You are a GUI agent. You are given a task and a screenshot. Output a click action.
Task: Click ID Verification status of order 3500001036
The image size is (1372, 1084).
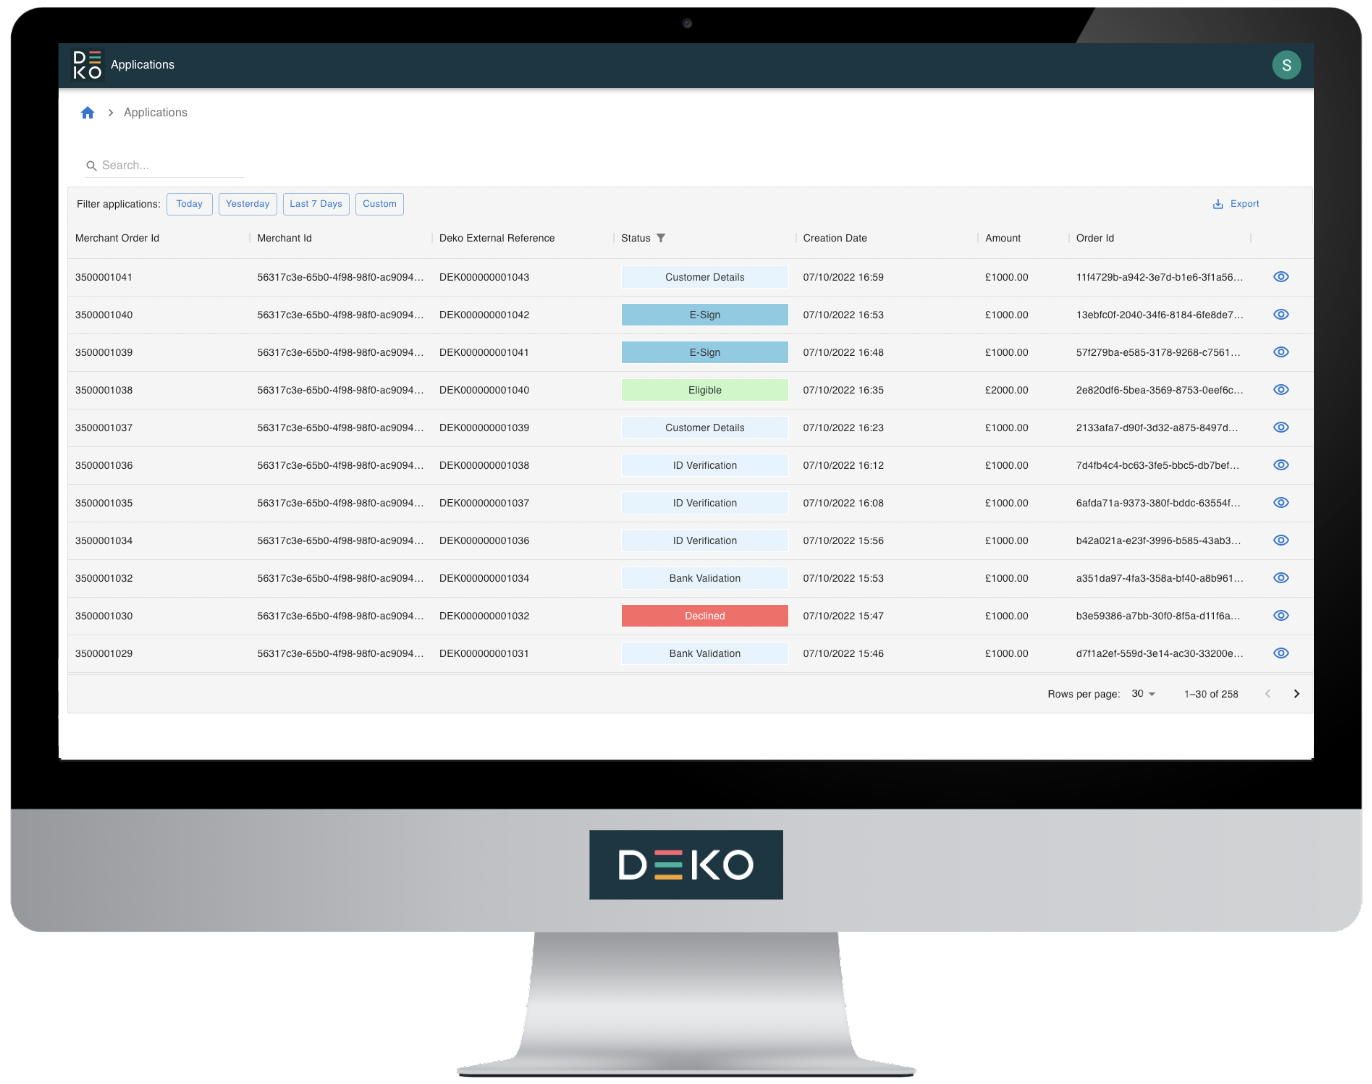pyautogui.click(x=705, y=466)
